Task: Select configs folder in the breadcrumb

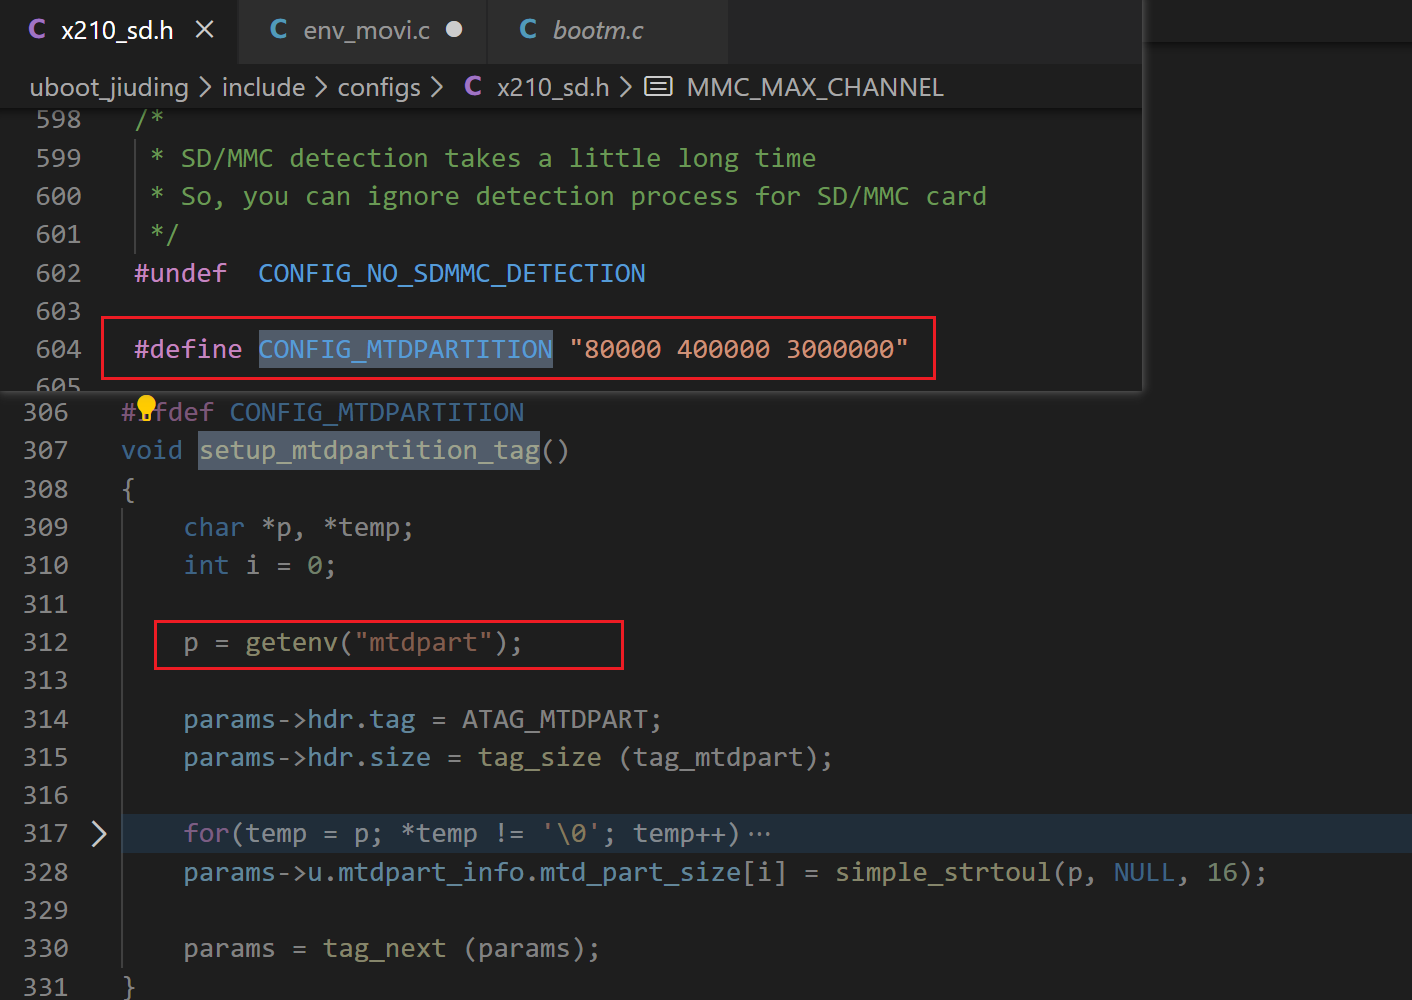Action: coord(379,87)
